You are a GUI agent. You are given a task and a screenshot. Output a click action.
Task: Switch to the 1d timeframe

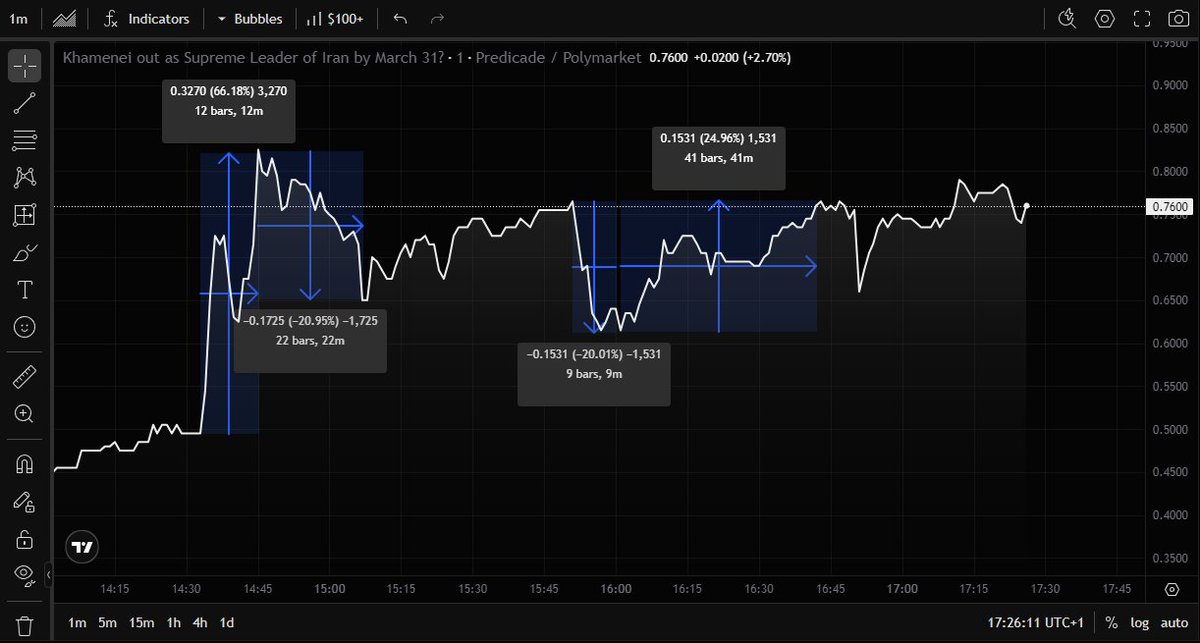[227, 622]
